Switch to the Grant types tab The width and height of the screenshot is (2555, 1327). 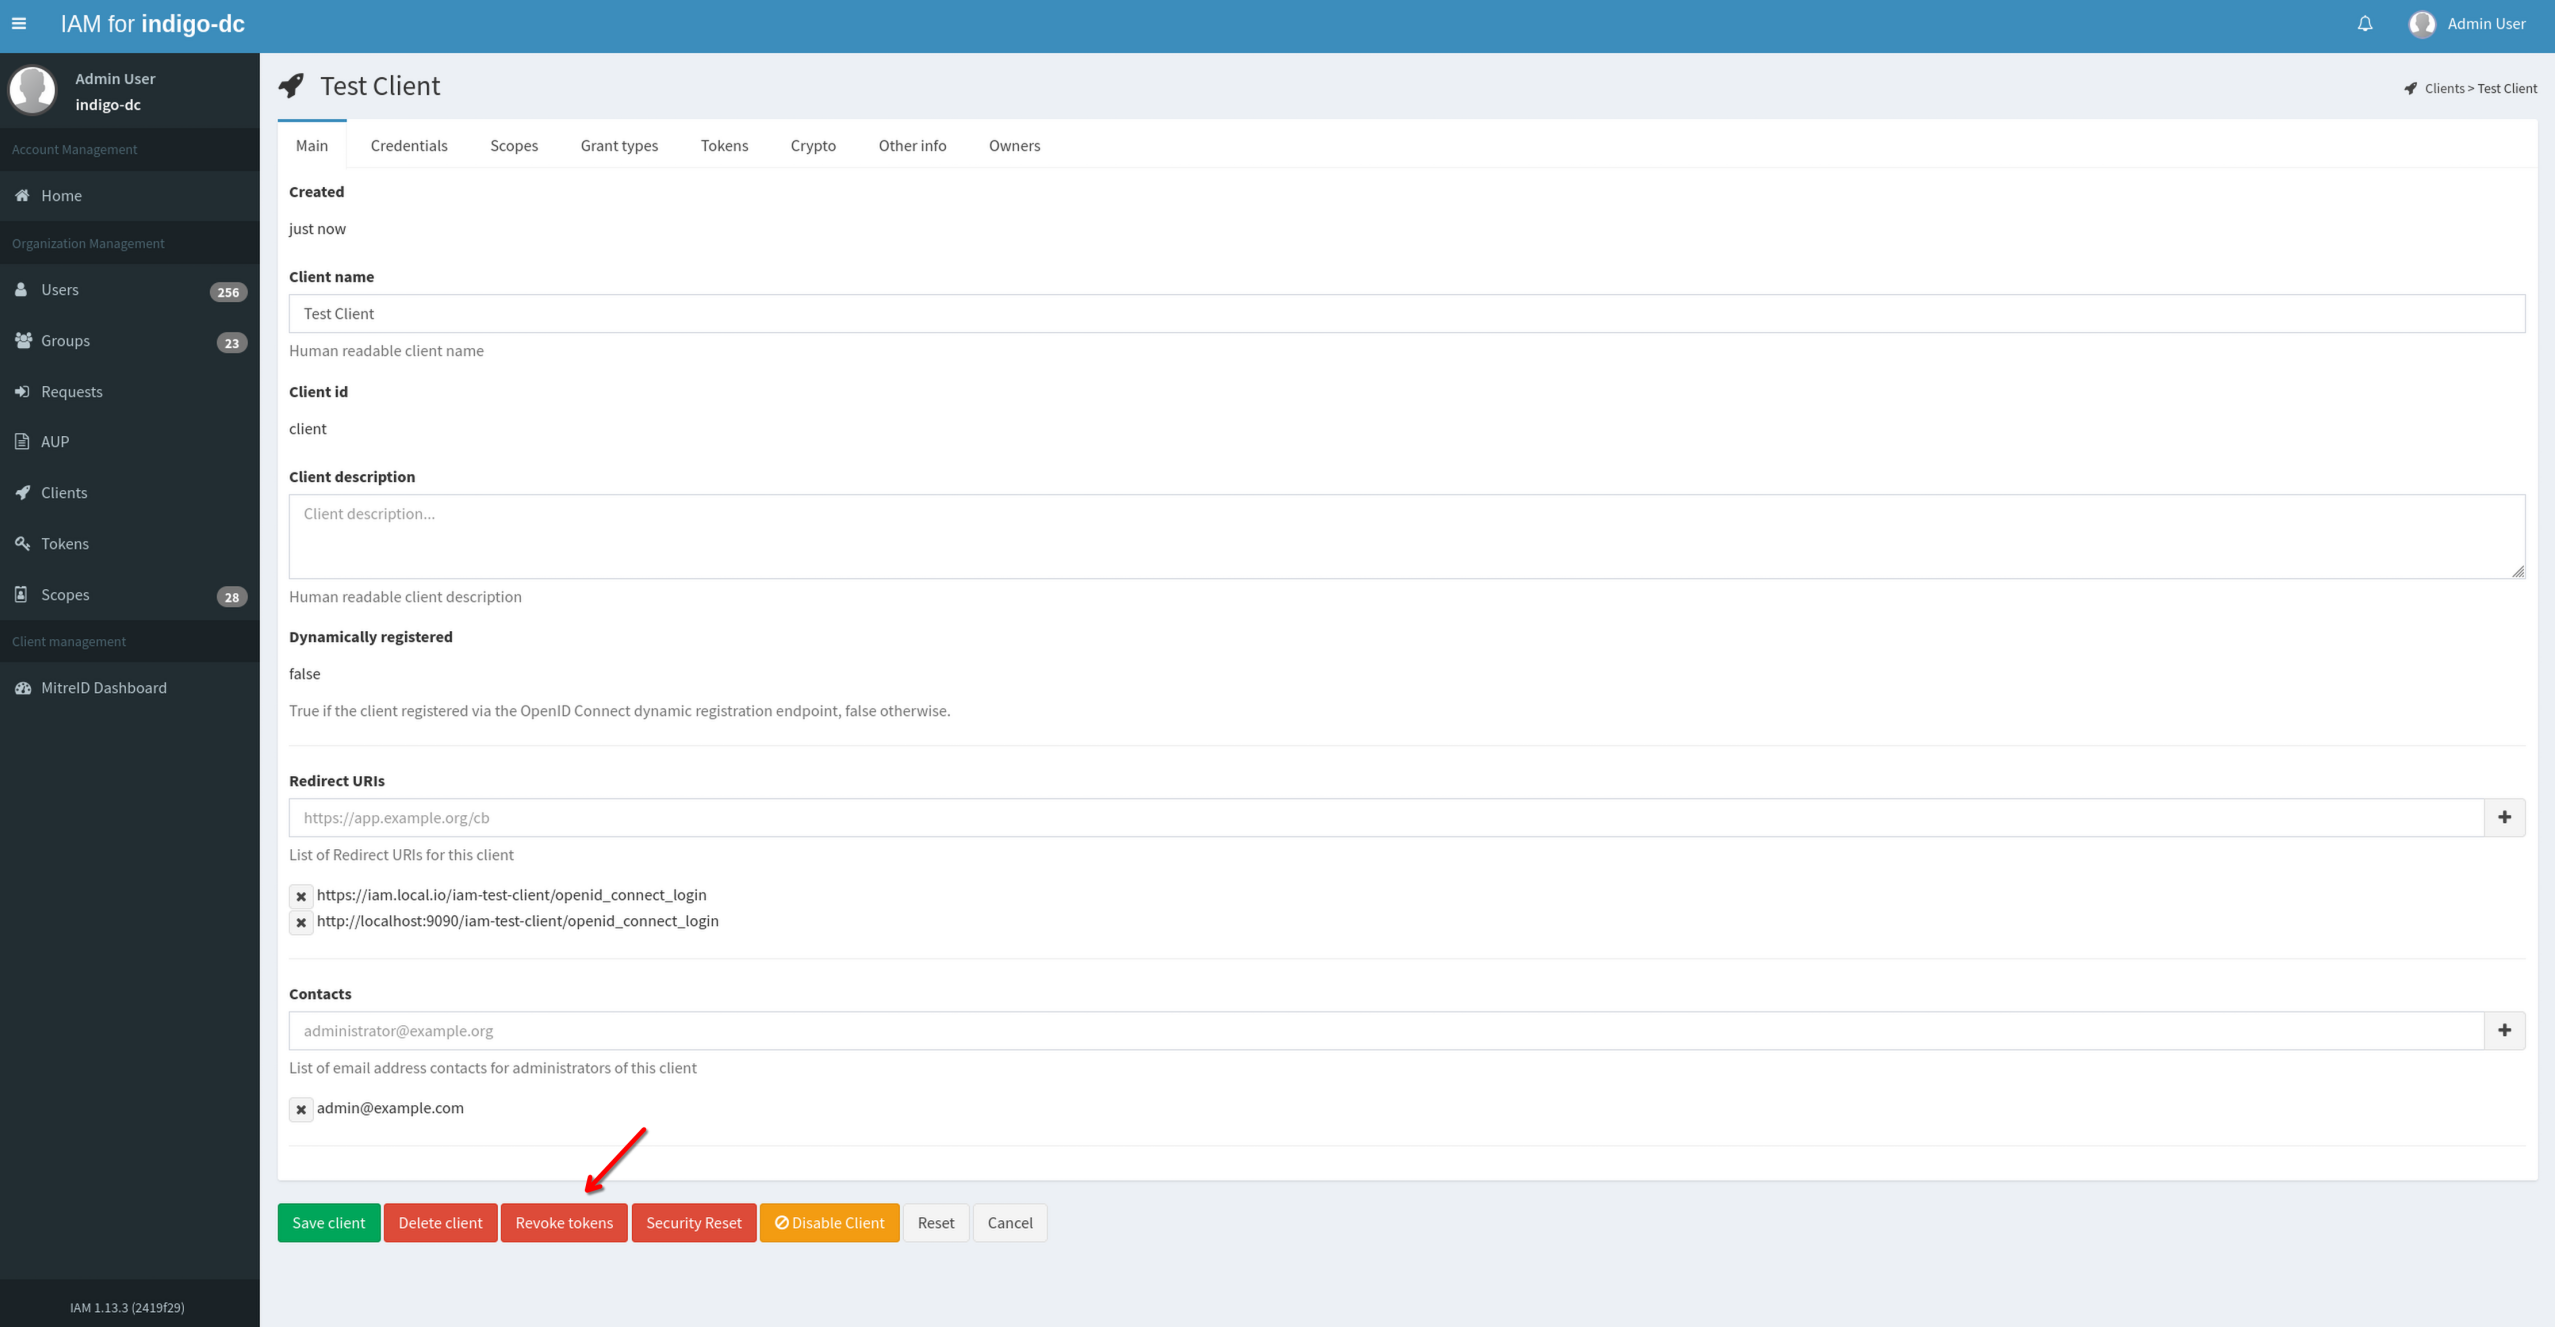click(x=618, y=146)
